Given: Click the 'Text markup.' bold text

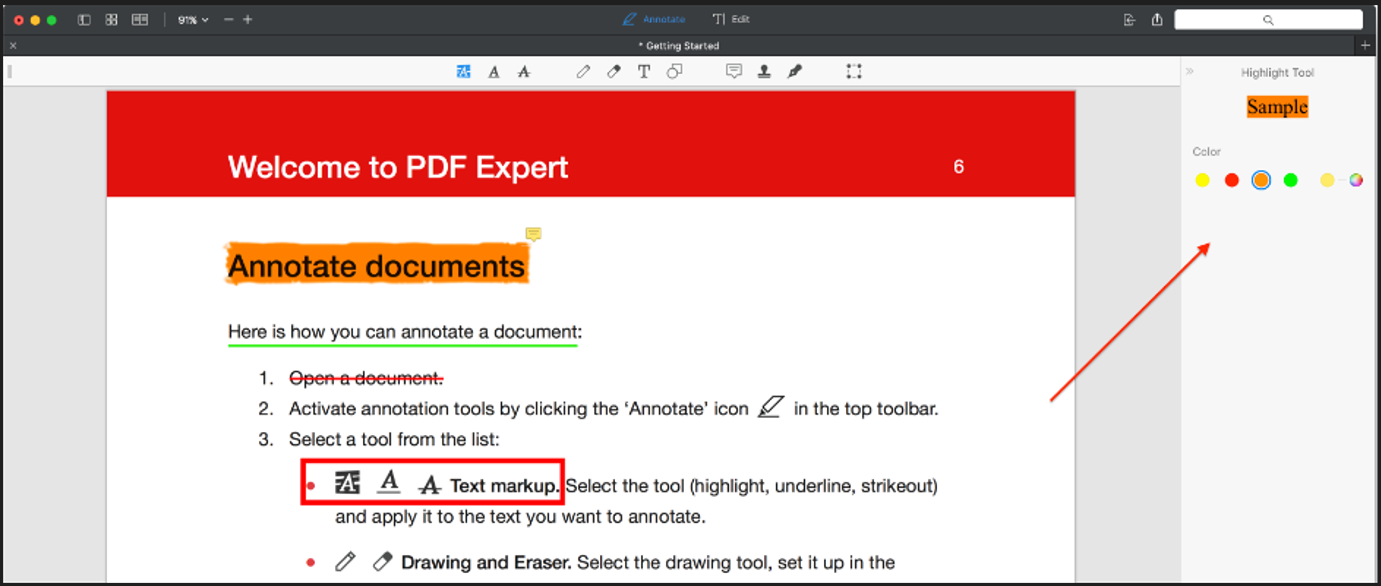Looking at the screenshot, I should coord(505,486).
